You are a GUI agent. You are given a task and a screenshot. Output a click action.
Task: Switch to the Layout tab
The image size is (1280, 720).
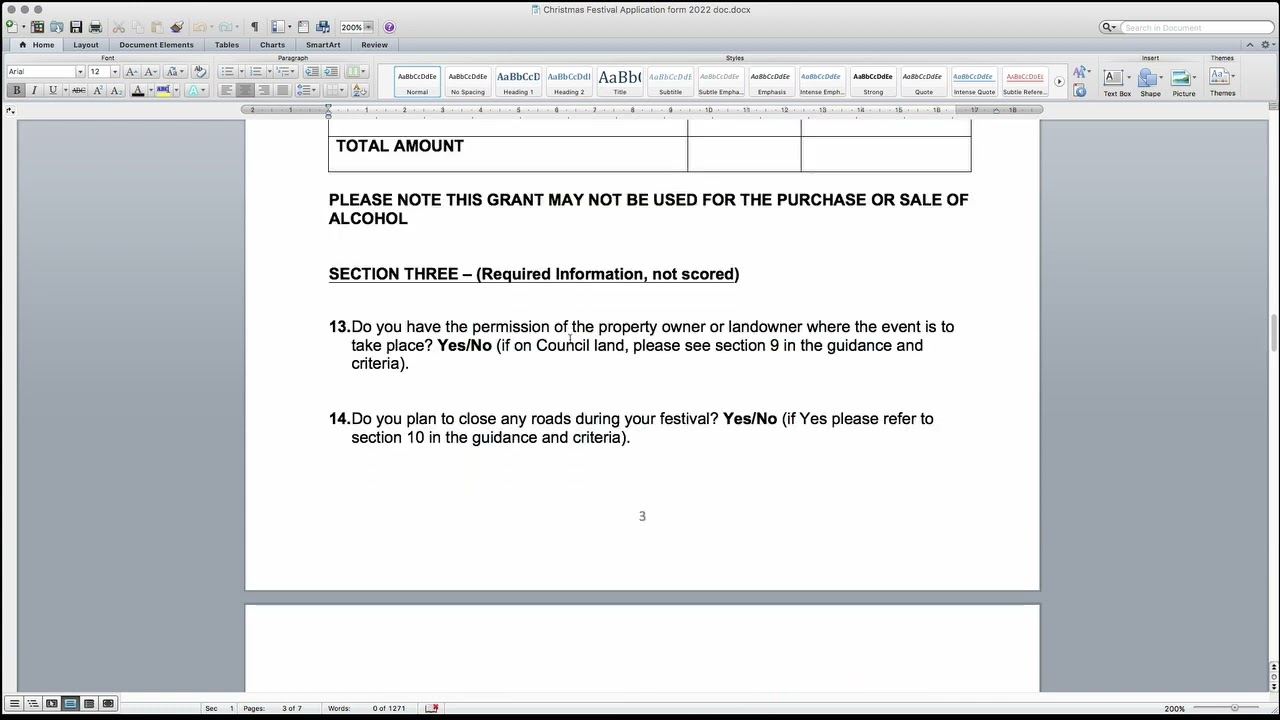point(86,45)
